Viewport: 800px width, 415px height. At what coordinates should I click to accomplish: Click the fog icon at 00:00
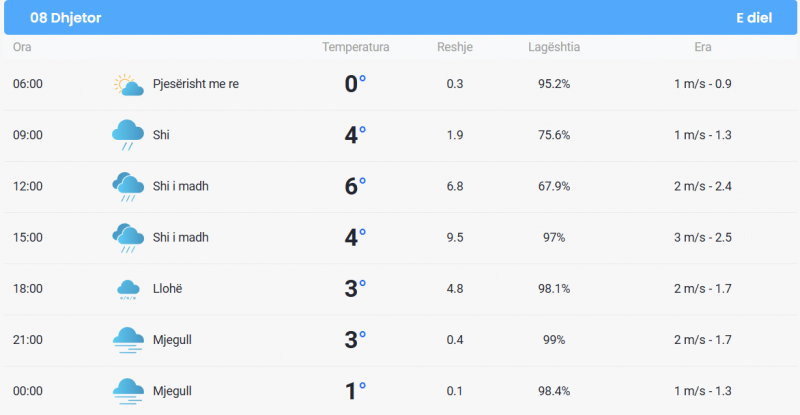point(128,391)
